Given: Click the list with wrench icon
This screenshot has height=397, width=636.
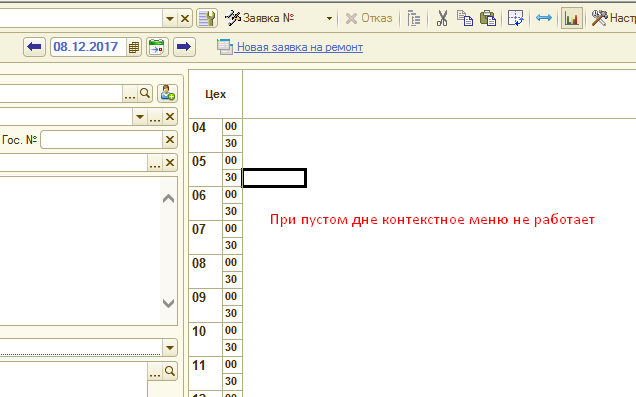Looking at the screenshot, I should pyautogui.click(x=207, y=18).
